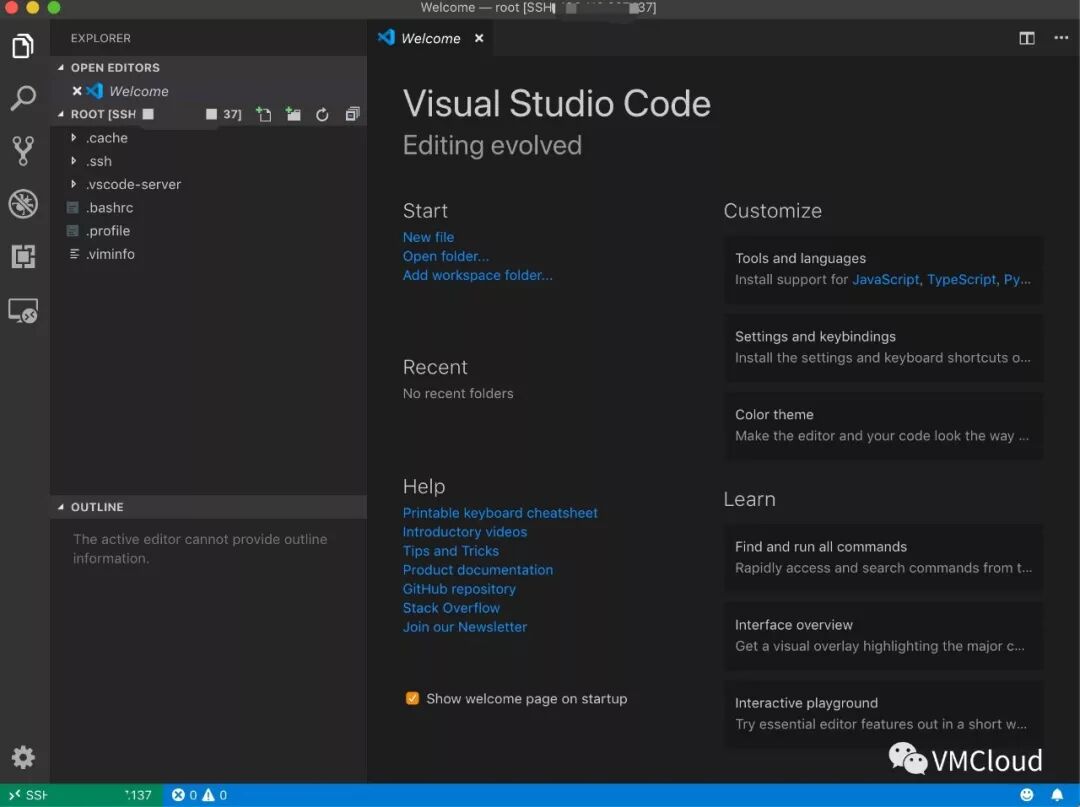This screenshot has height=807, width=1080.
Task: Open Stack Overflow link
Action: click(x=451, y=608)
